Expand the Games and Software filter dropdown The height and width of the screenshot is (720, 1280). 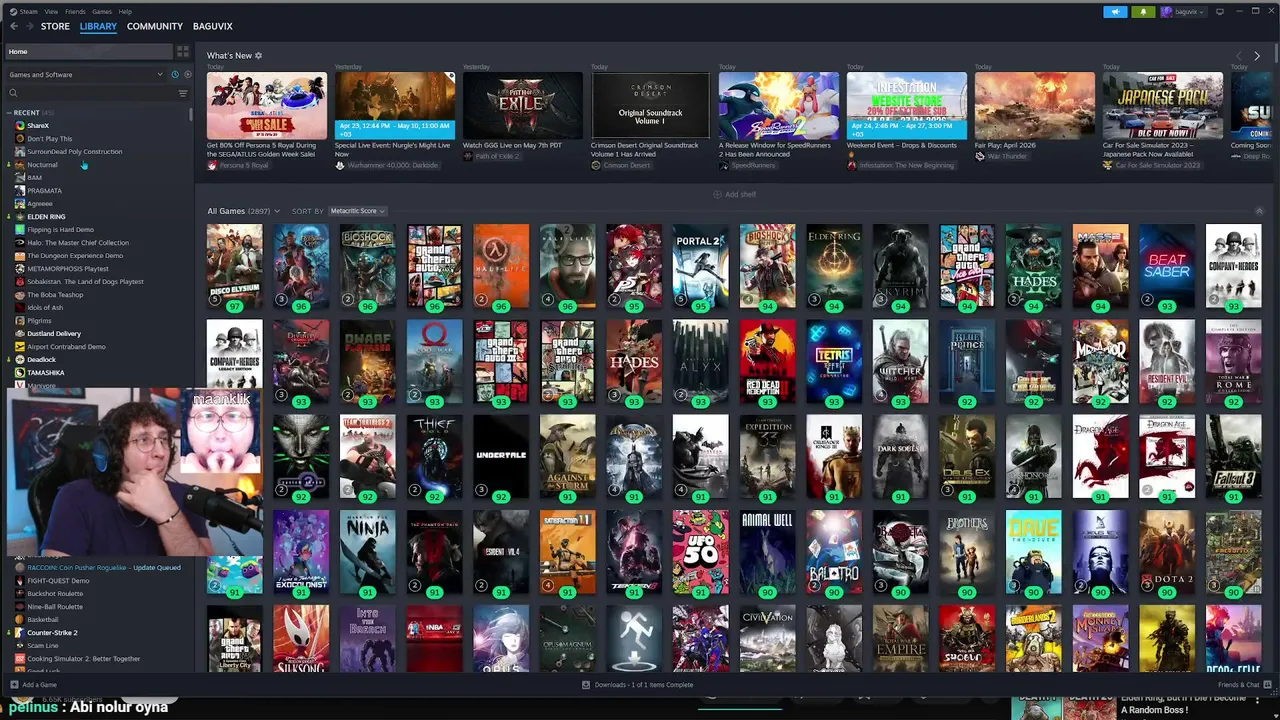86,74
